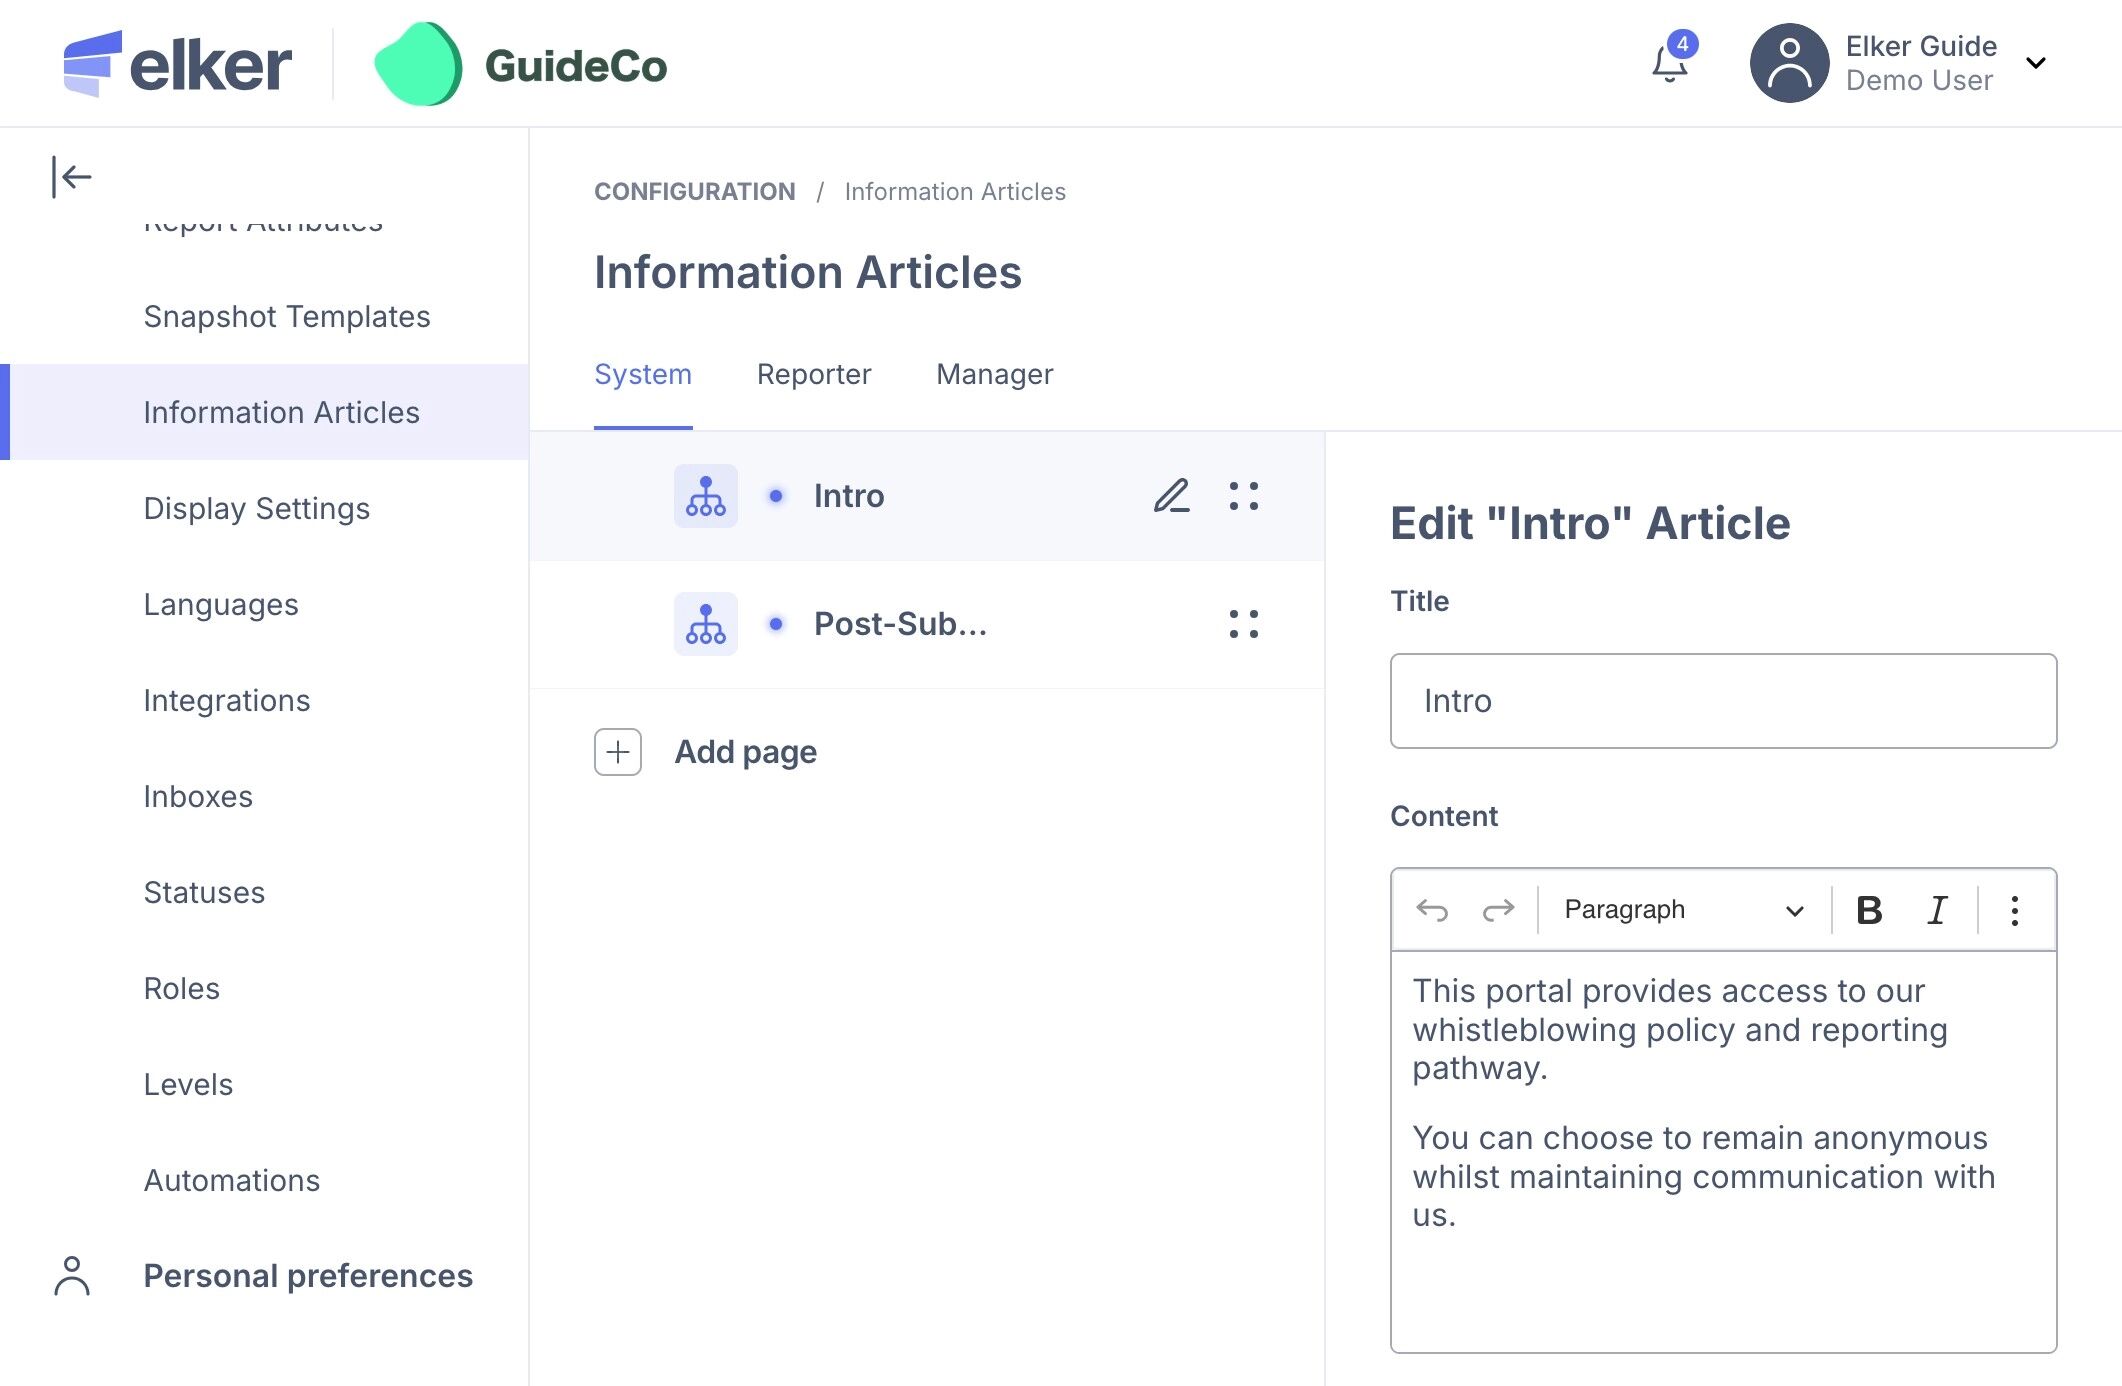Screen dimensions: 2122x1386
Task: Click the redo arrow in the editor toolbar
Action: [x=1497, y=910]
